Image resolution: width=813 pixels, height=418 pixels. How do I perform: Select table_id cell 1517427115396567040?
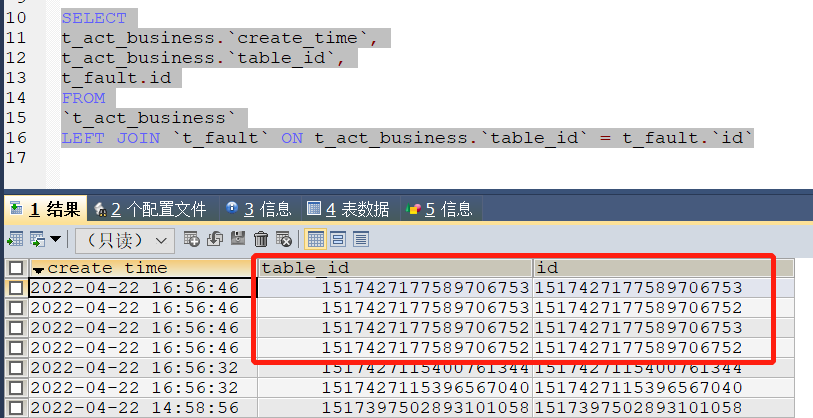point(395,388)
